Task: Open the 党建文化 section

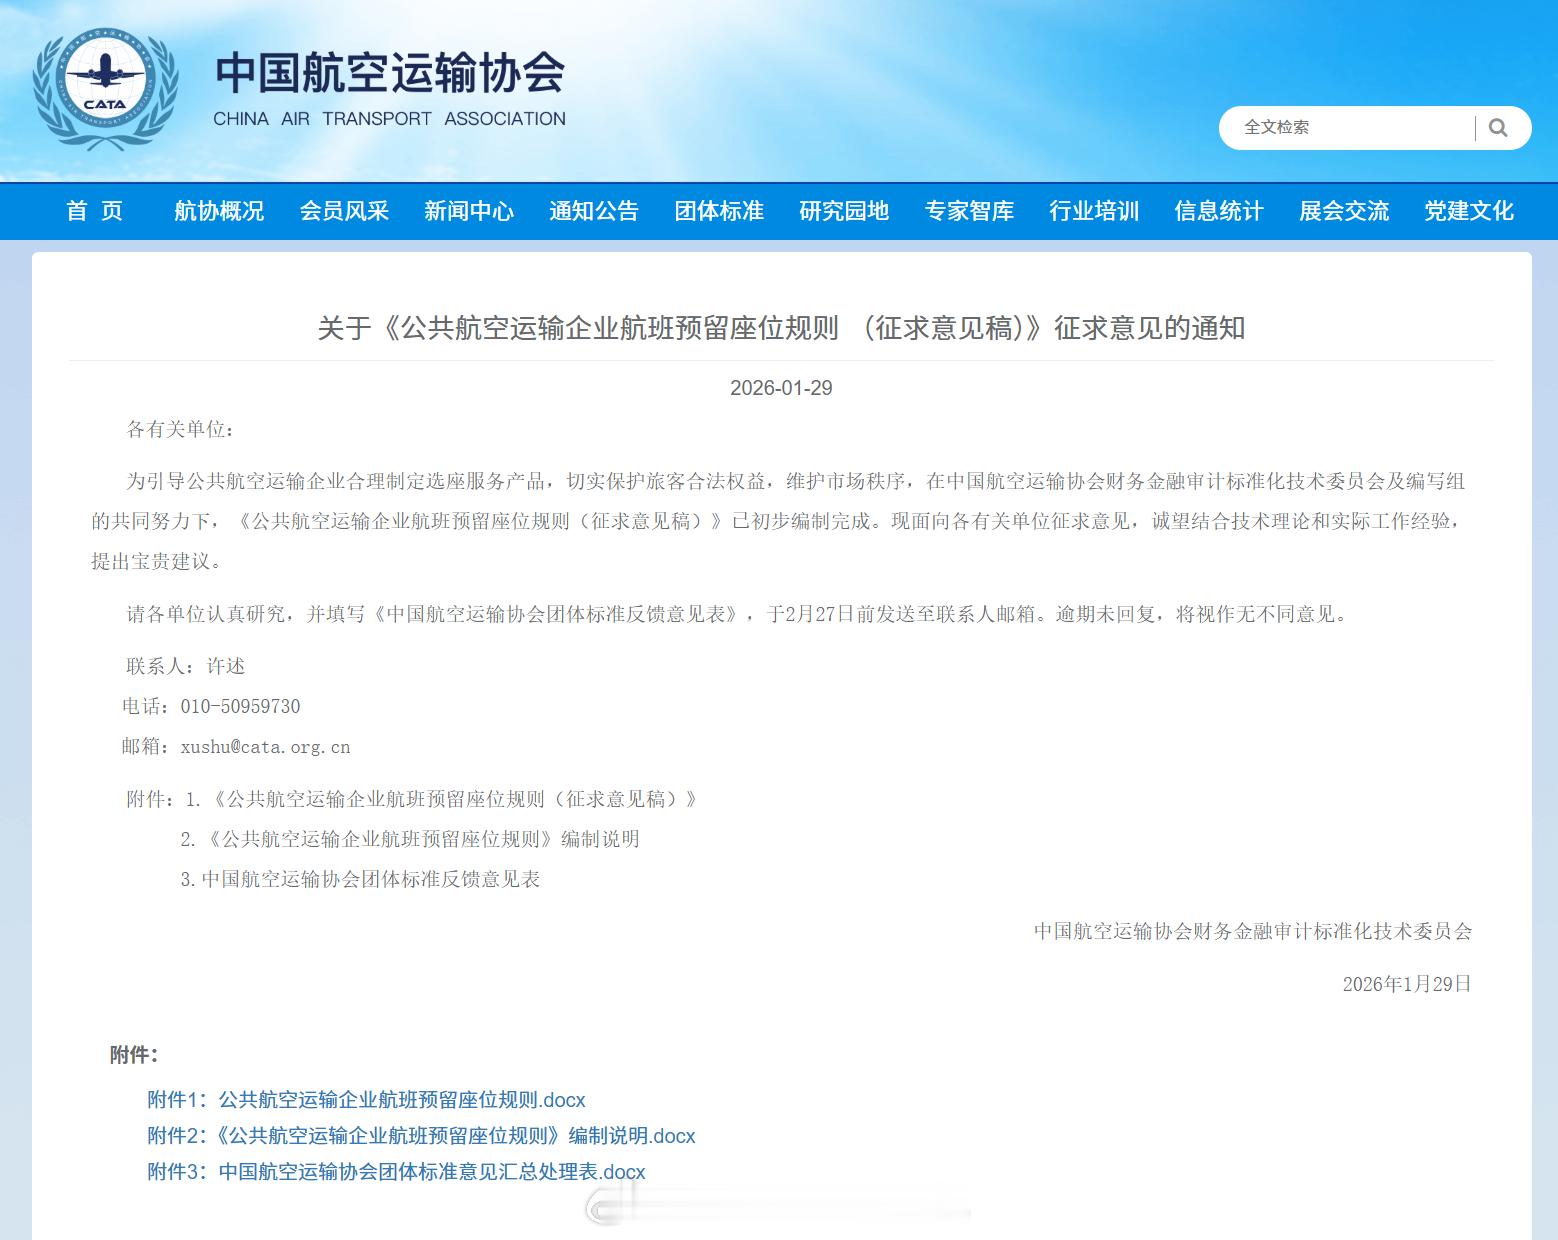Action: point(1469,211)
